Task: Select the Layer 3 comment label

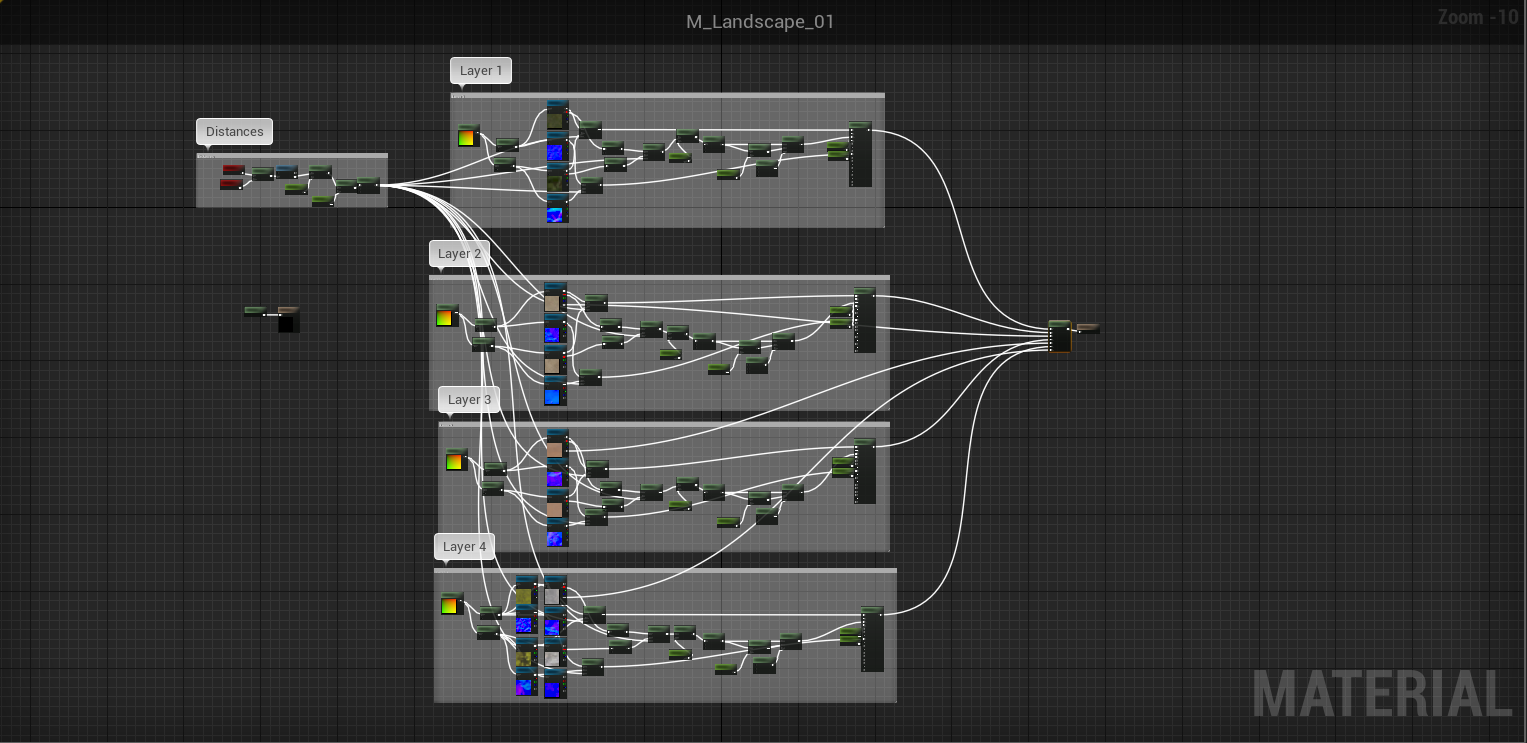Action: tap(469, 399)
